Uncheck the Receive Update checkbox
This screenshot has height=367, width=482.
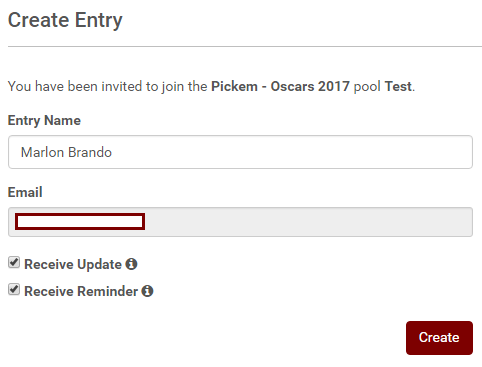[14, 263]
